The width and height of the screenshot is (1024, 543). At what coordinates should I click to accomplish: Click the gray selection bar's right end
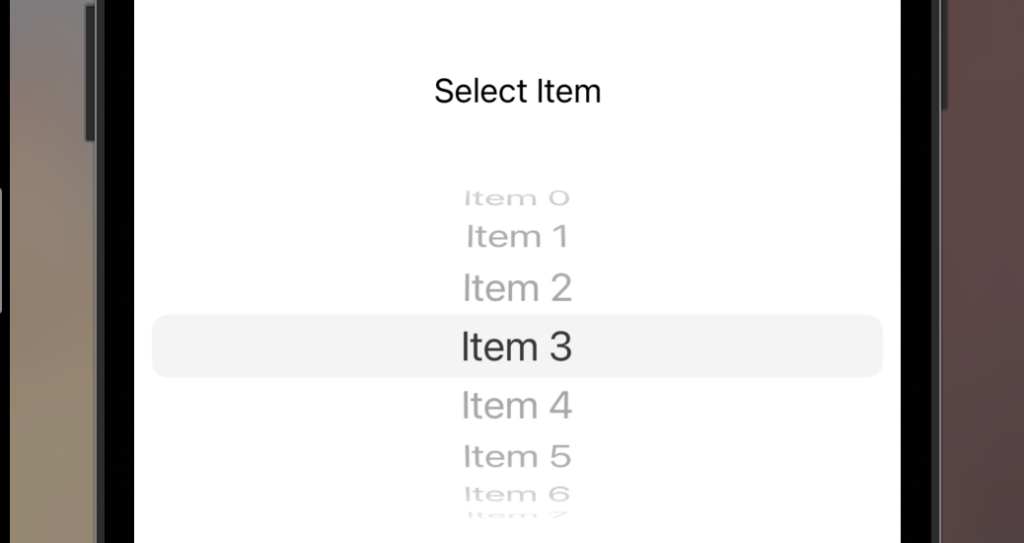tap(865, 346)
